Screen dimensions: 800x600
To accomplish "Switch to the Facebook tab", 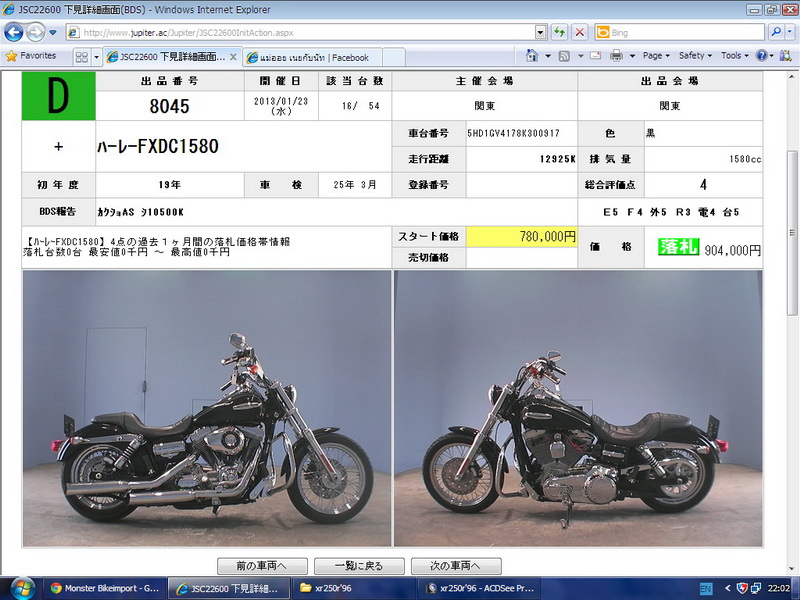I will pos(313,58).
